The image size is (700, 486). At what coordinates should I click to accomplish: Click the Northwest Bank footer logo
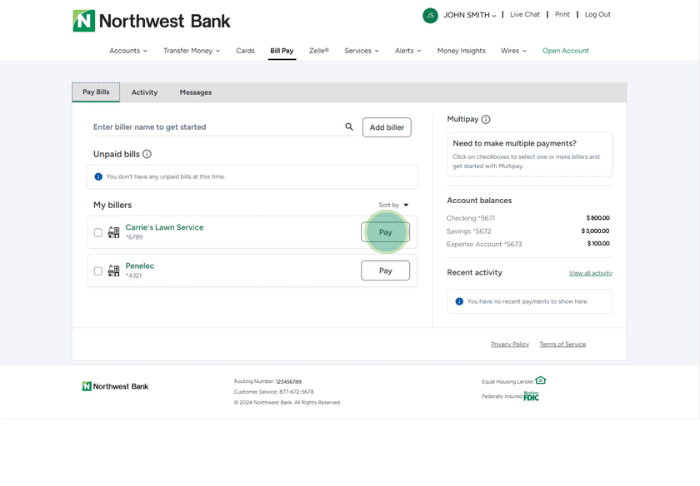(115, 386)
